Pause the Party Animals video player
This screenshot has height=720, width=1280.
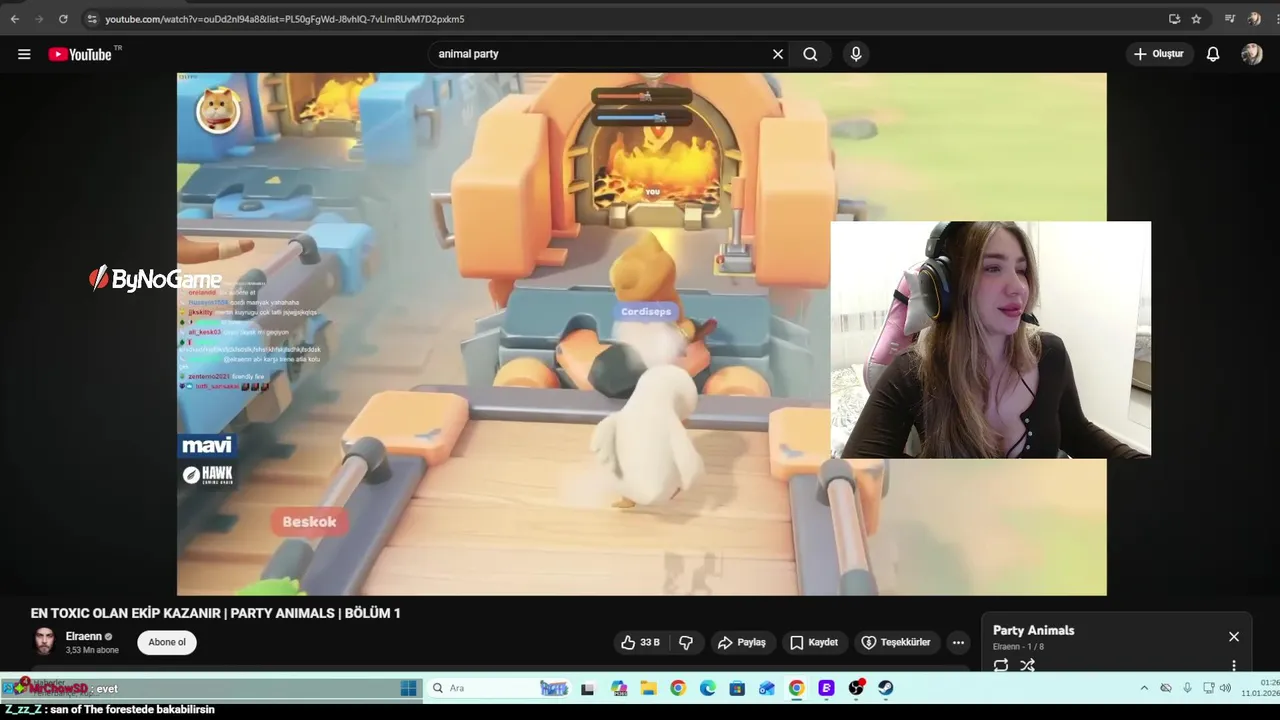[x=642, y=334]
